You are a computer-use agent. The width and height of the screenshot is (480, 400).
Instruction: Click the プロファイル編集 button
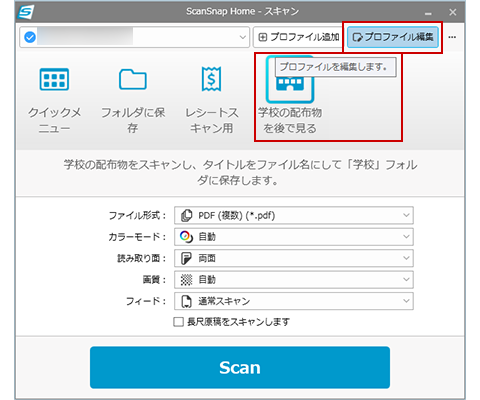click(393, 37)
